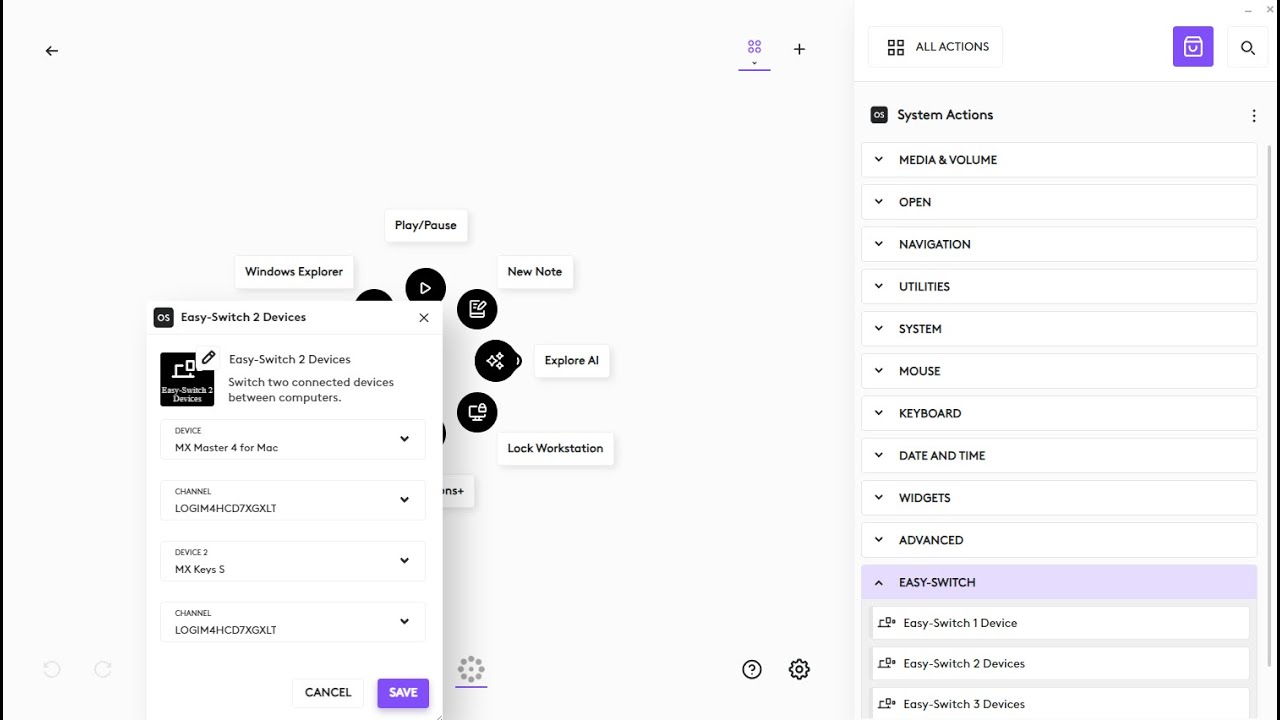
Task: Open the actions ring layout icon
Action: (x=754, y=47)
